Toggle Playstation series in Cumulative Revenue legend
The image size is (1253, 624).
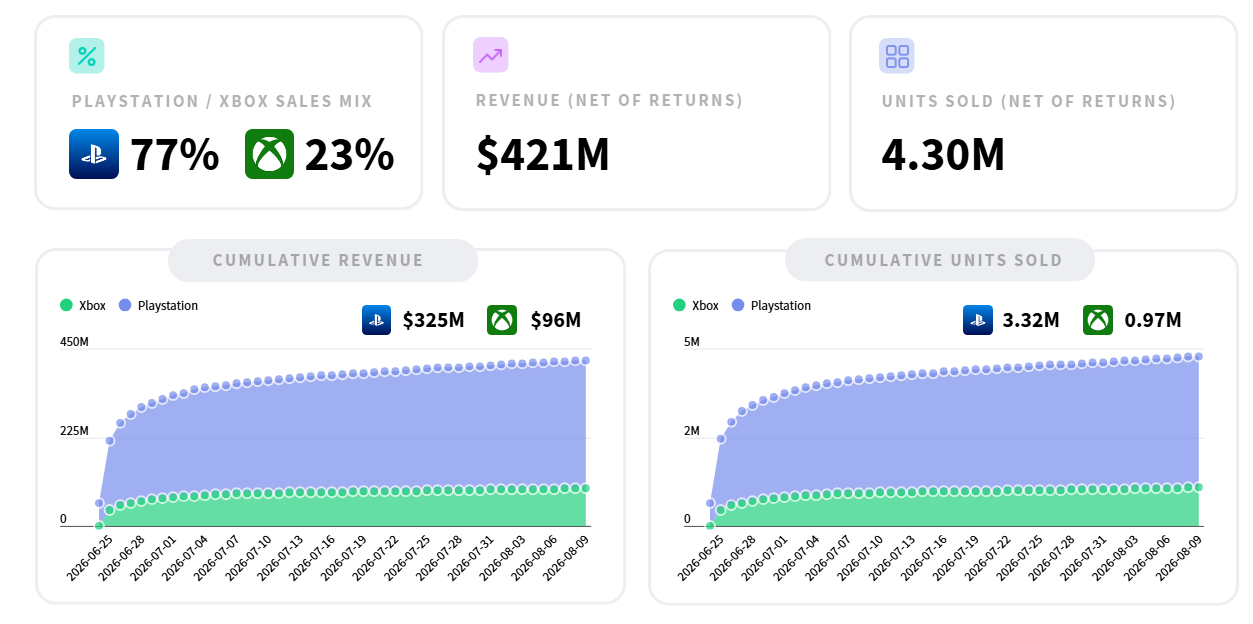158,305
